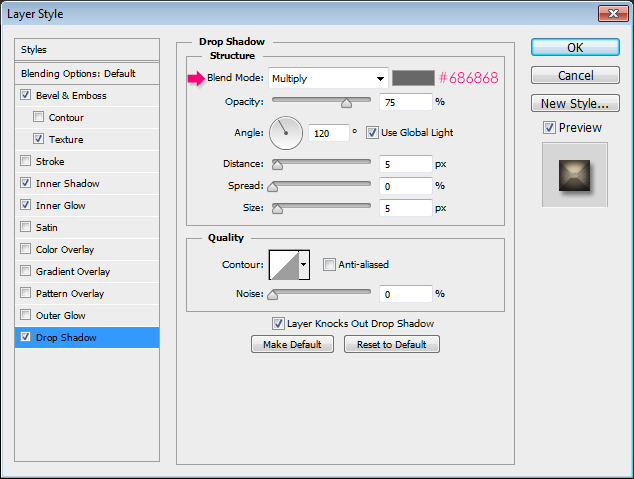Focus the Spread value field
Viewport: 634px width, 479px height.
tap(406, 186)
